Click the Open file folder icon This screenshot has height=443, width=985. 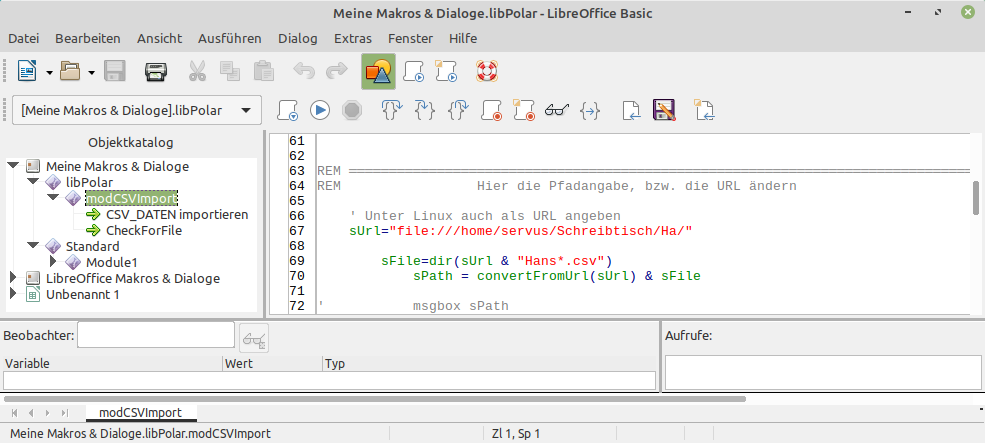[70, 72]
